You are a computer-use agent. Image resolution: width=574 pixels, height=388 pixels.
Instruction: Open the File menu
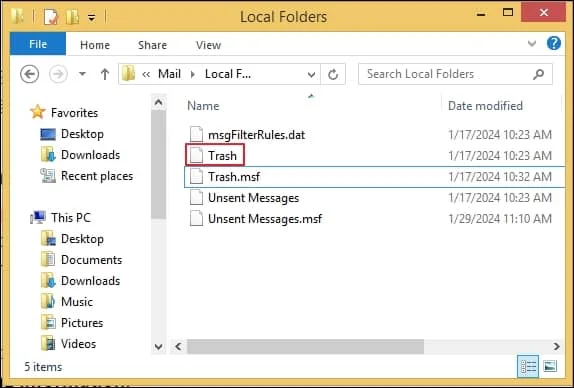tap(38, 44)
